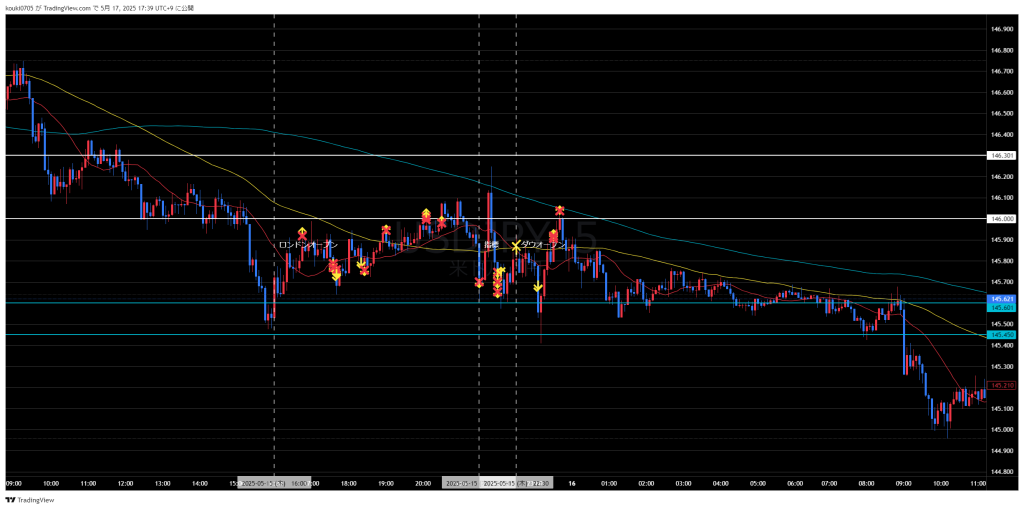Click the ダウオープン text label
1024x509 pixels.
(544, 245)
